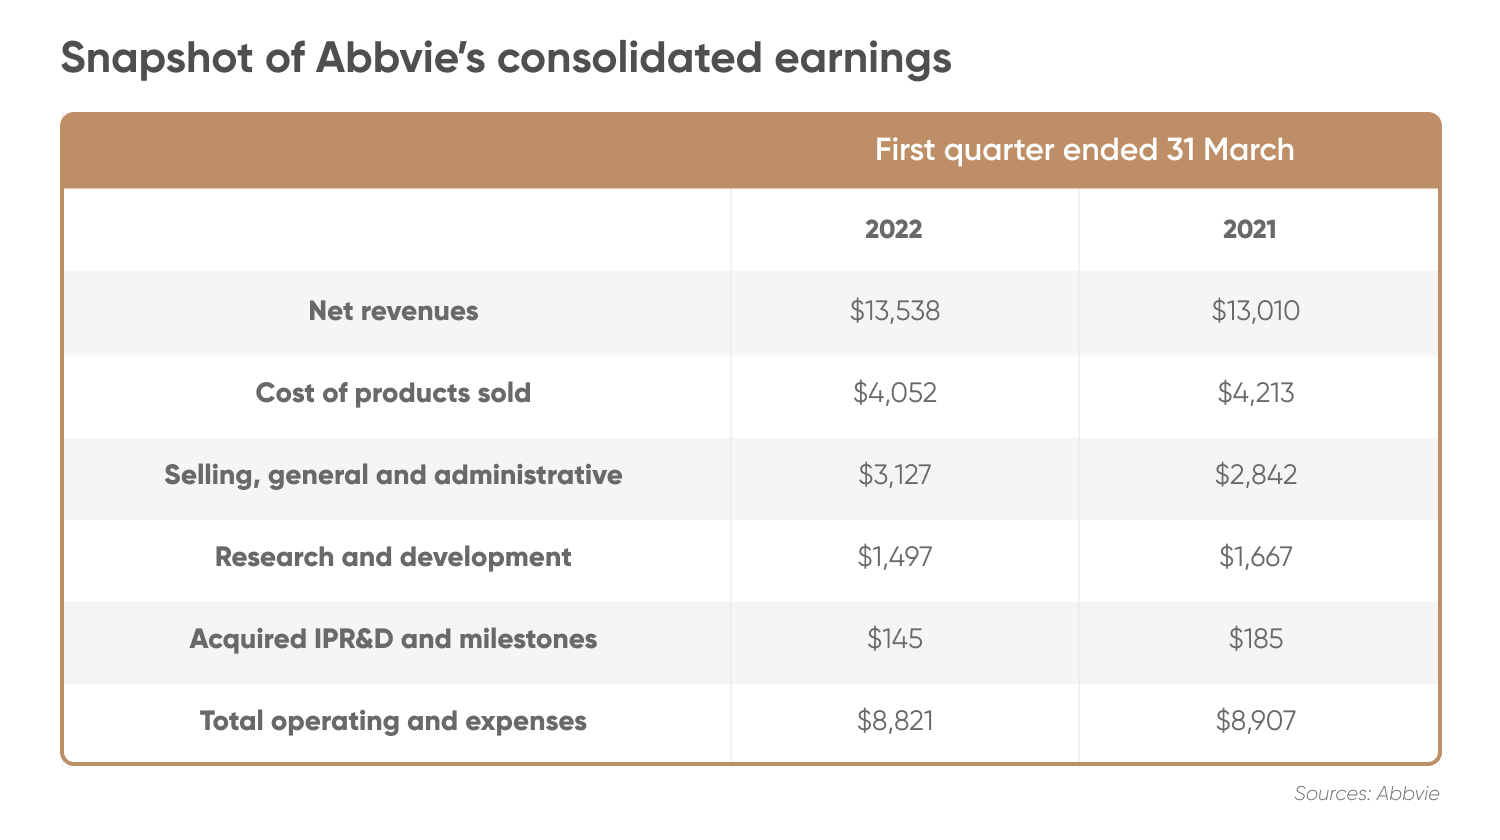Screen dimensions: 1500x840
Task: Click the $1,497 R&D value
Action: 895,557
